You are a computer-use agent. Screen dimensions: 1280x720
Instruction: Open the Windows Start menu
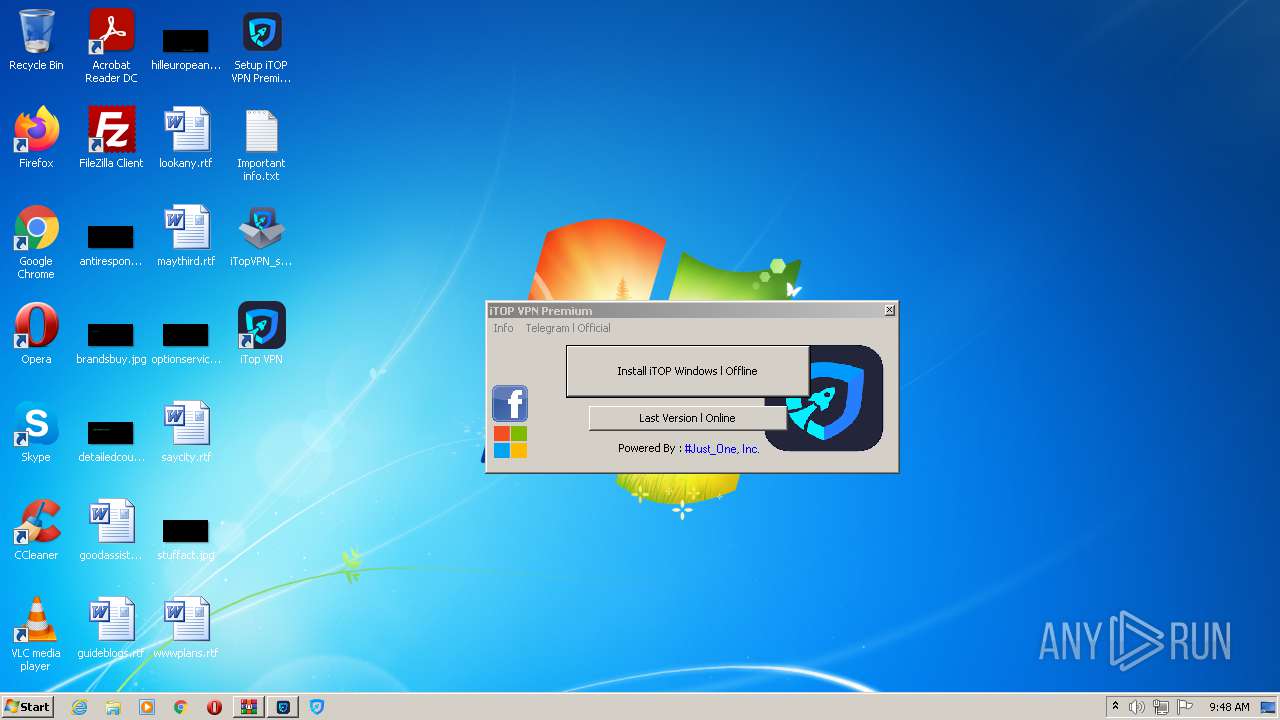[x=27, y=707]
